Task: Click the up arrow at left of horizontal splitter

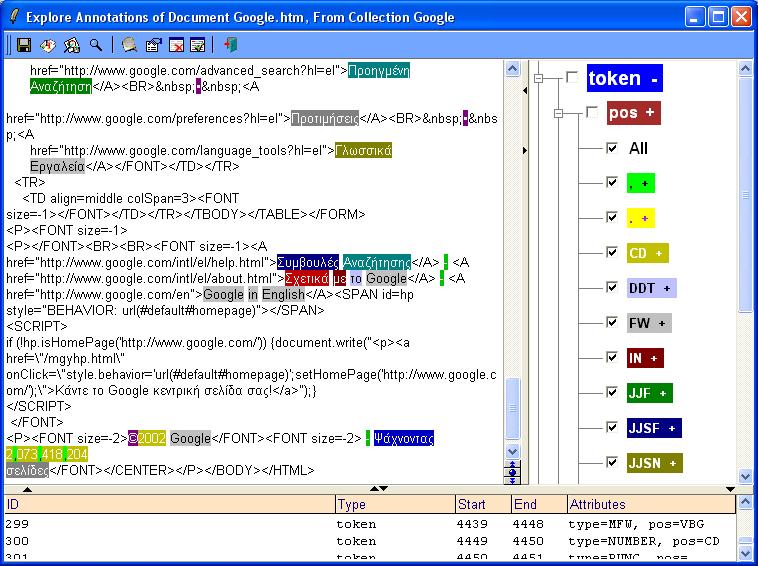Action: click(28, 489)
